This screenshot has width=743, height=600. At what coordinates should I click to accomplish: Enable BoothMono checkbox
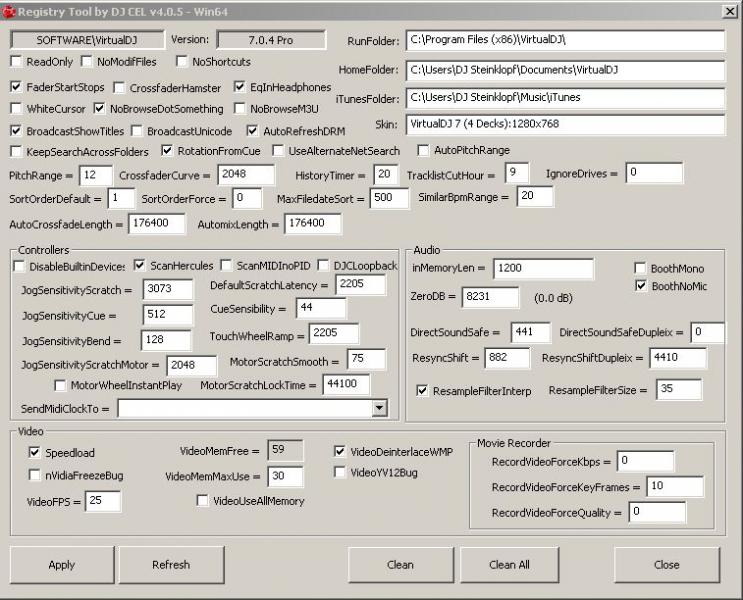tap(640, 268)
